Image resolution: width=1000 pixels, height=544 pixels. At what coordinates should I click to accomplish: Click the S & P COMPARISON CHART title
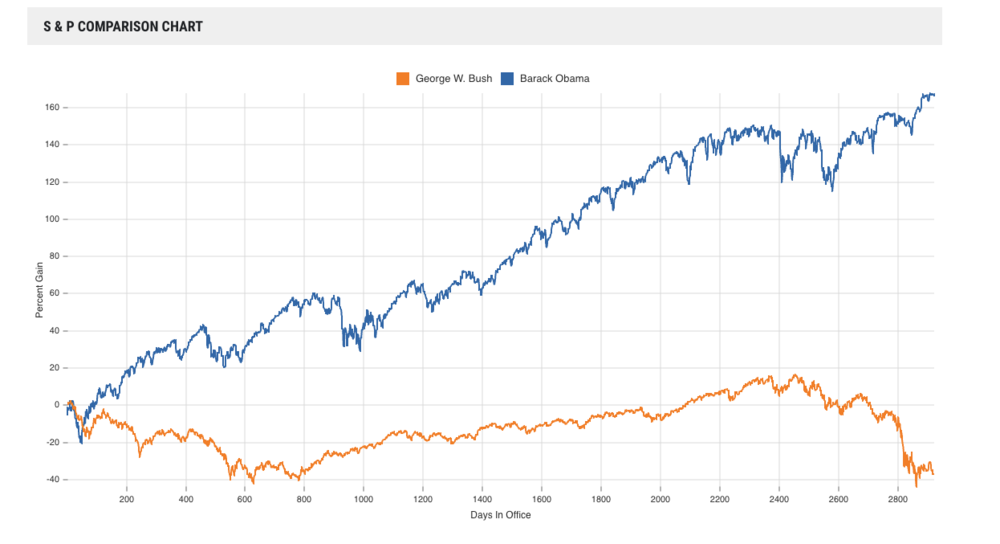123,27
